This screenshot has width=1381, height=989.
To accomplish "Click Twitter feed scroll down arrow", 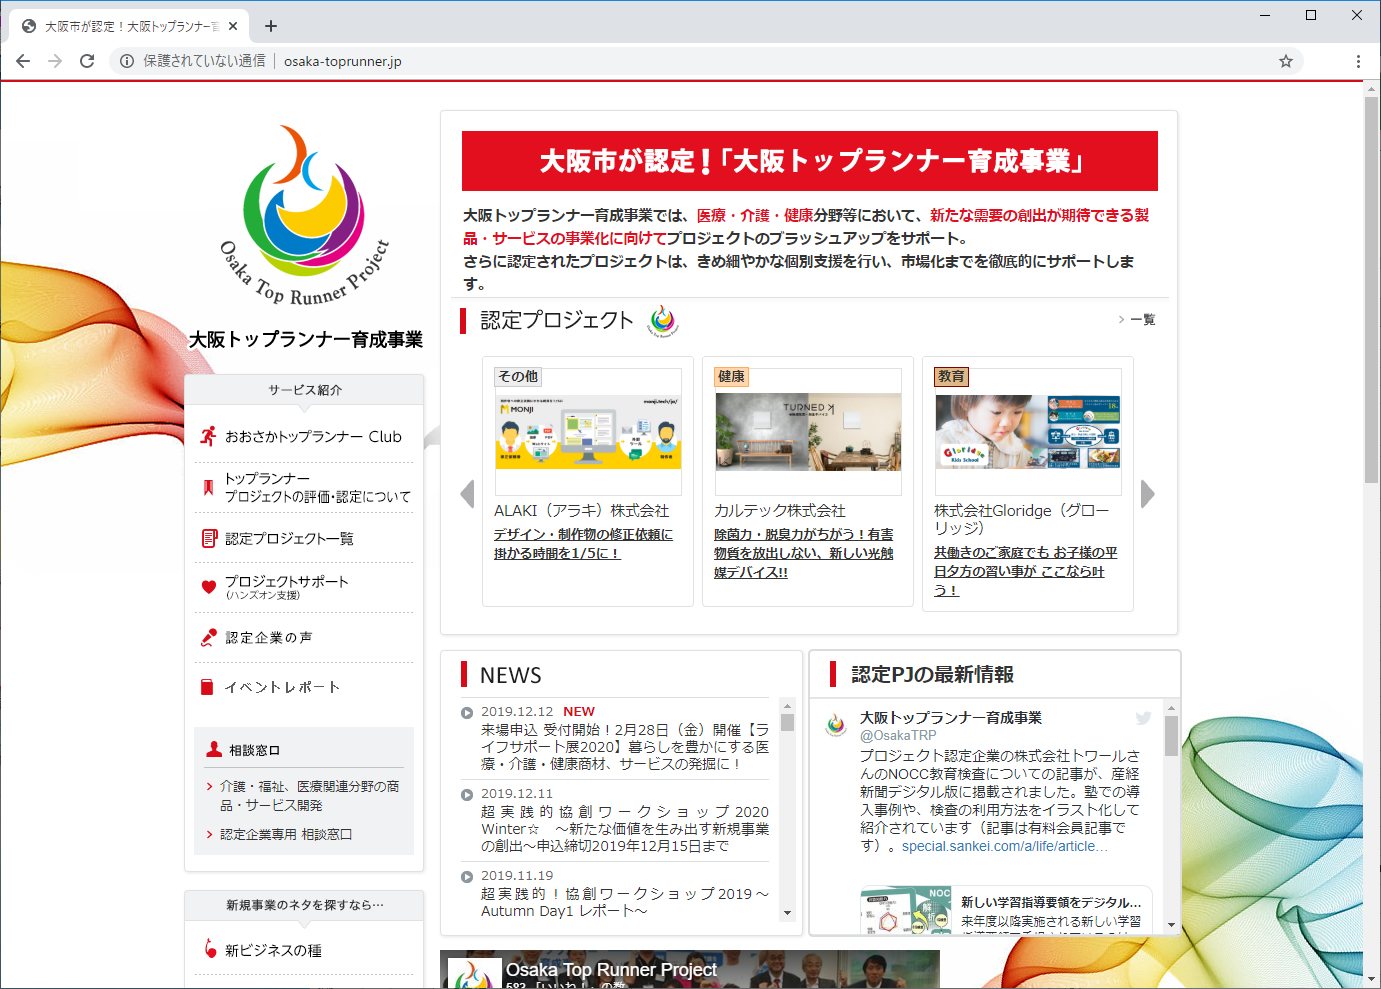I will [1171, 925].
